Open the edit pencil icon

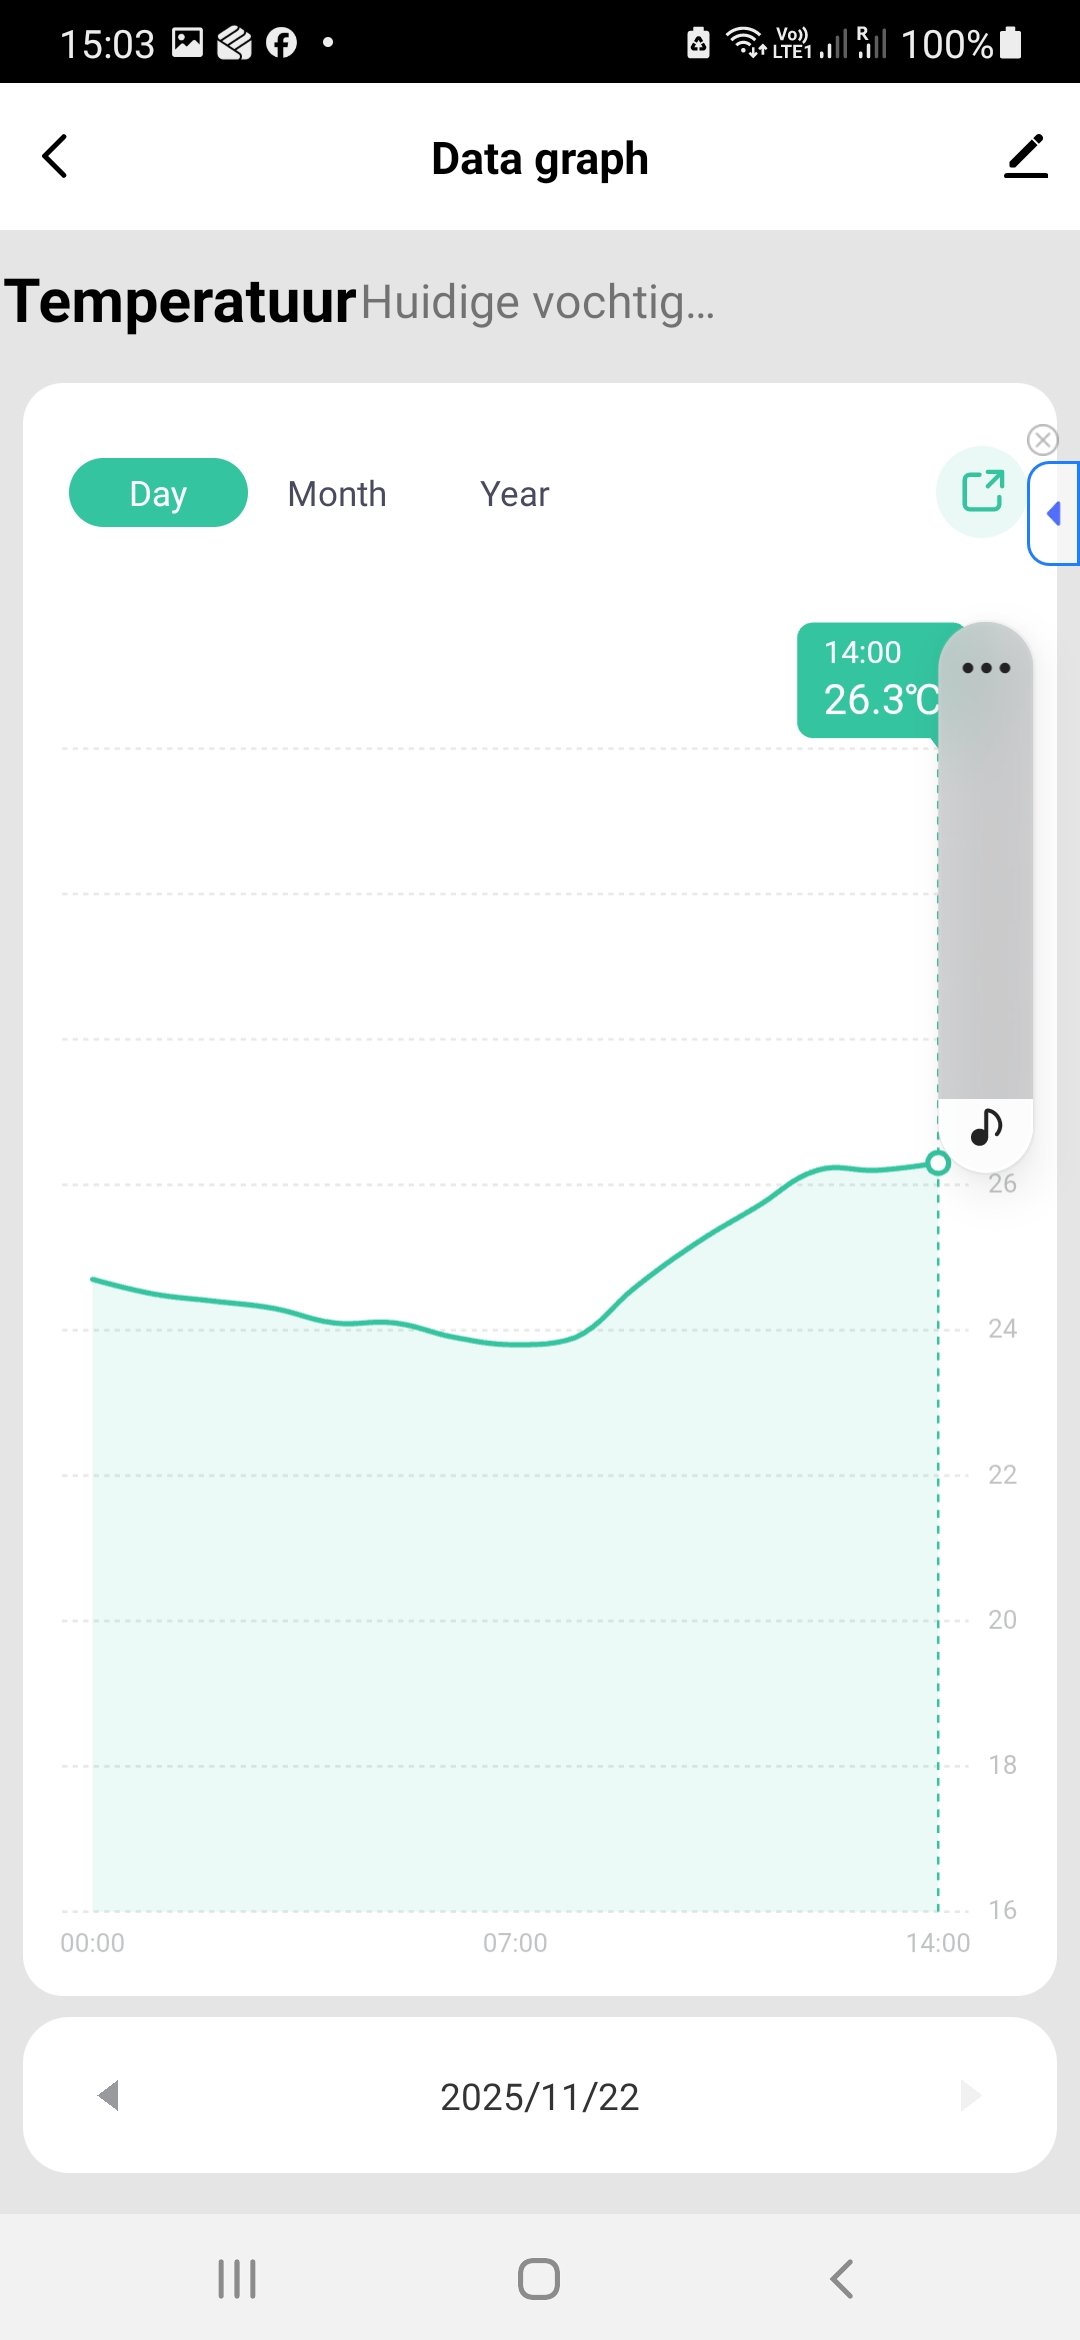(x=1025, y=157)
